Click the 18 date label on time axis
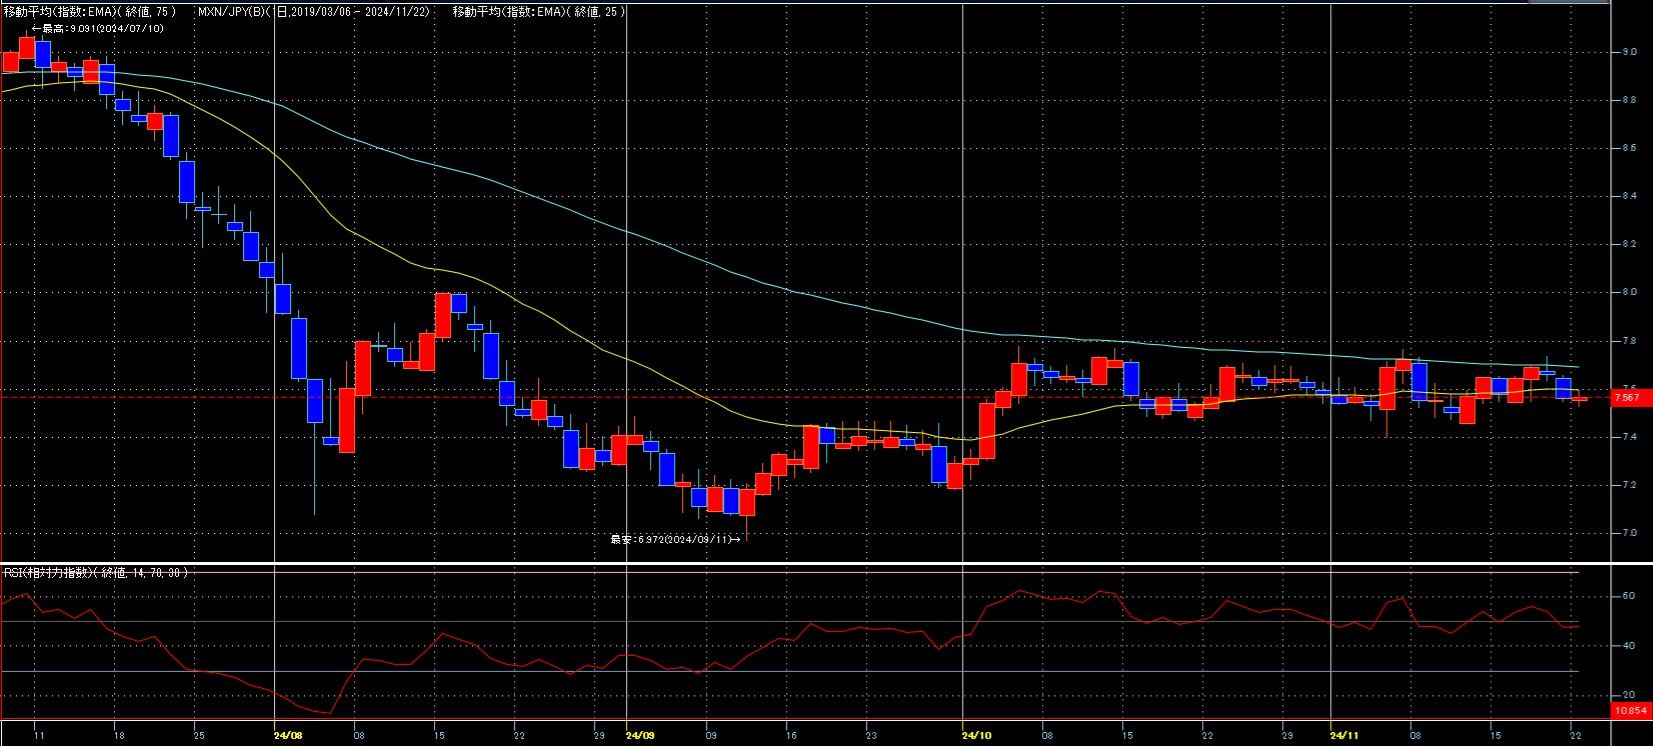 coord(119,736)
